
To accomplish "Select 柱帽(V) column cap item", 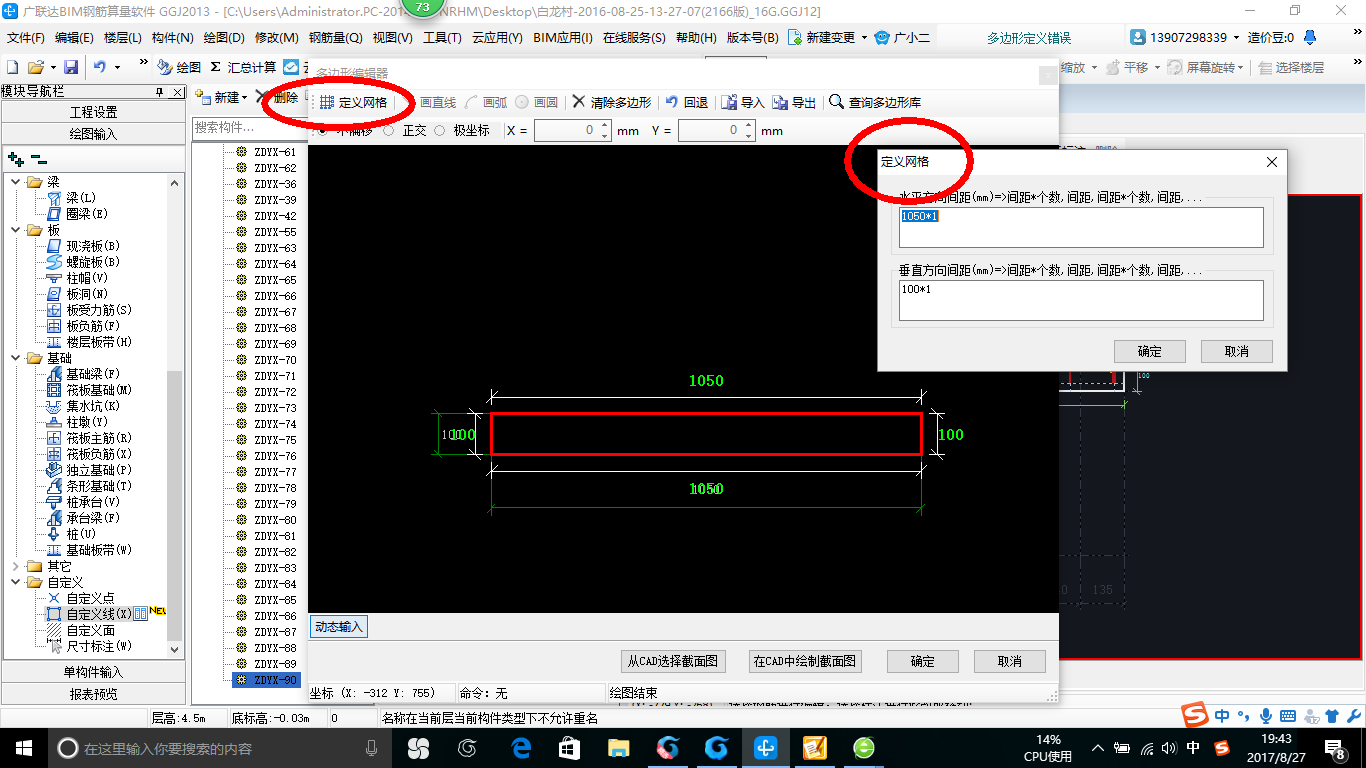I will 87,278.
